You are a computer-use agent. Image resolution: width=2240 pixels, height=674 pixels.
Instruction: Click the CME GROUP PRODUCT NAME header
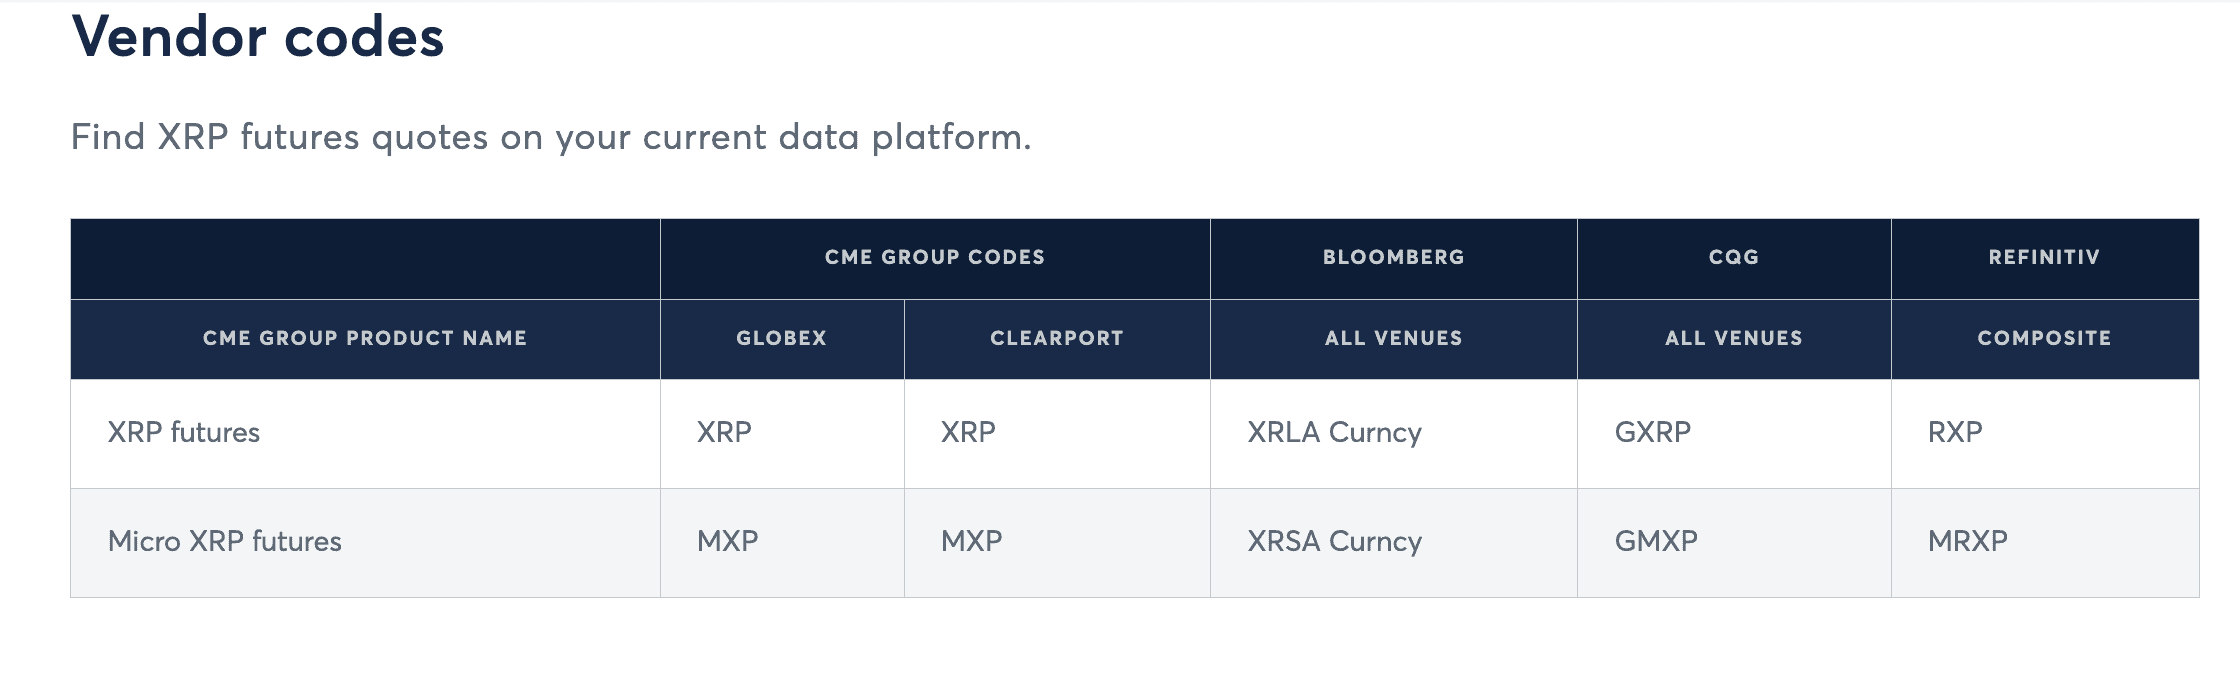[364, 338]
